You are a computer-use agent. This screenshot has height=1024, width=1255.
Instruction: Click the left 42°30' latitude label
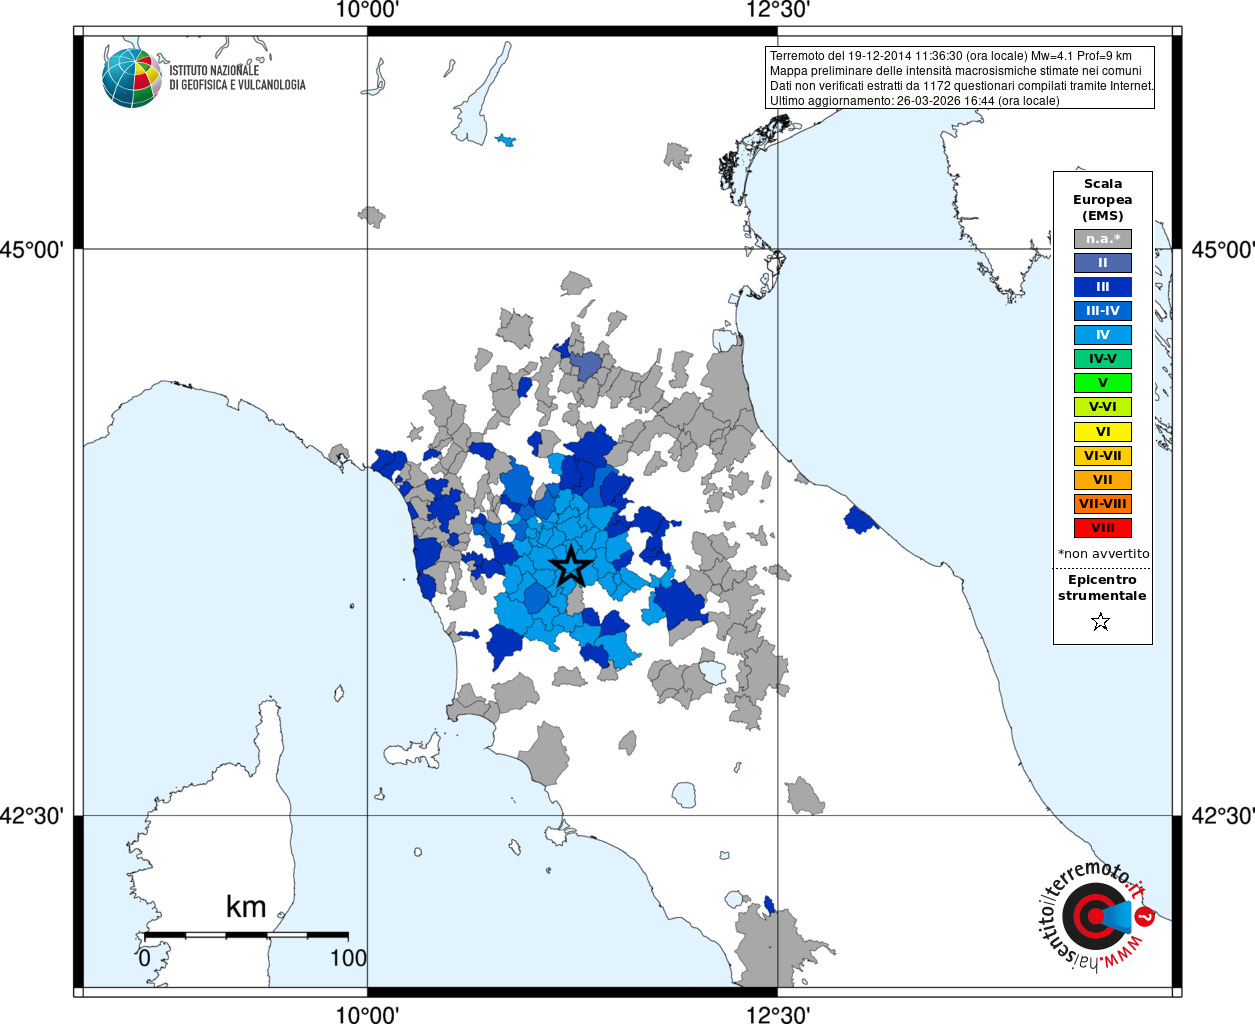(32, 816)
